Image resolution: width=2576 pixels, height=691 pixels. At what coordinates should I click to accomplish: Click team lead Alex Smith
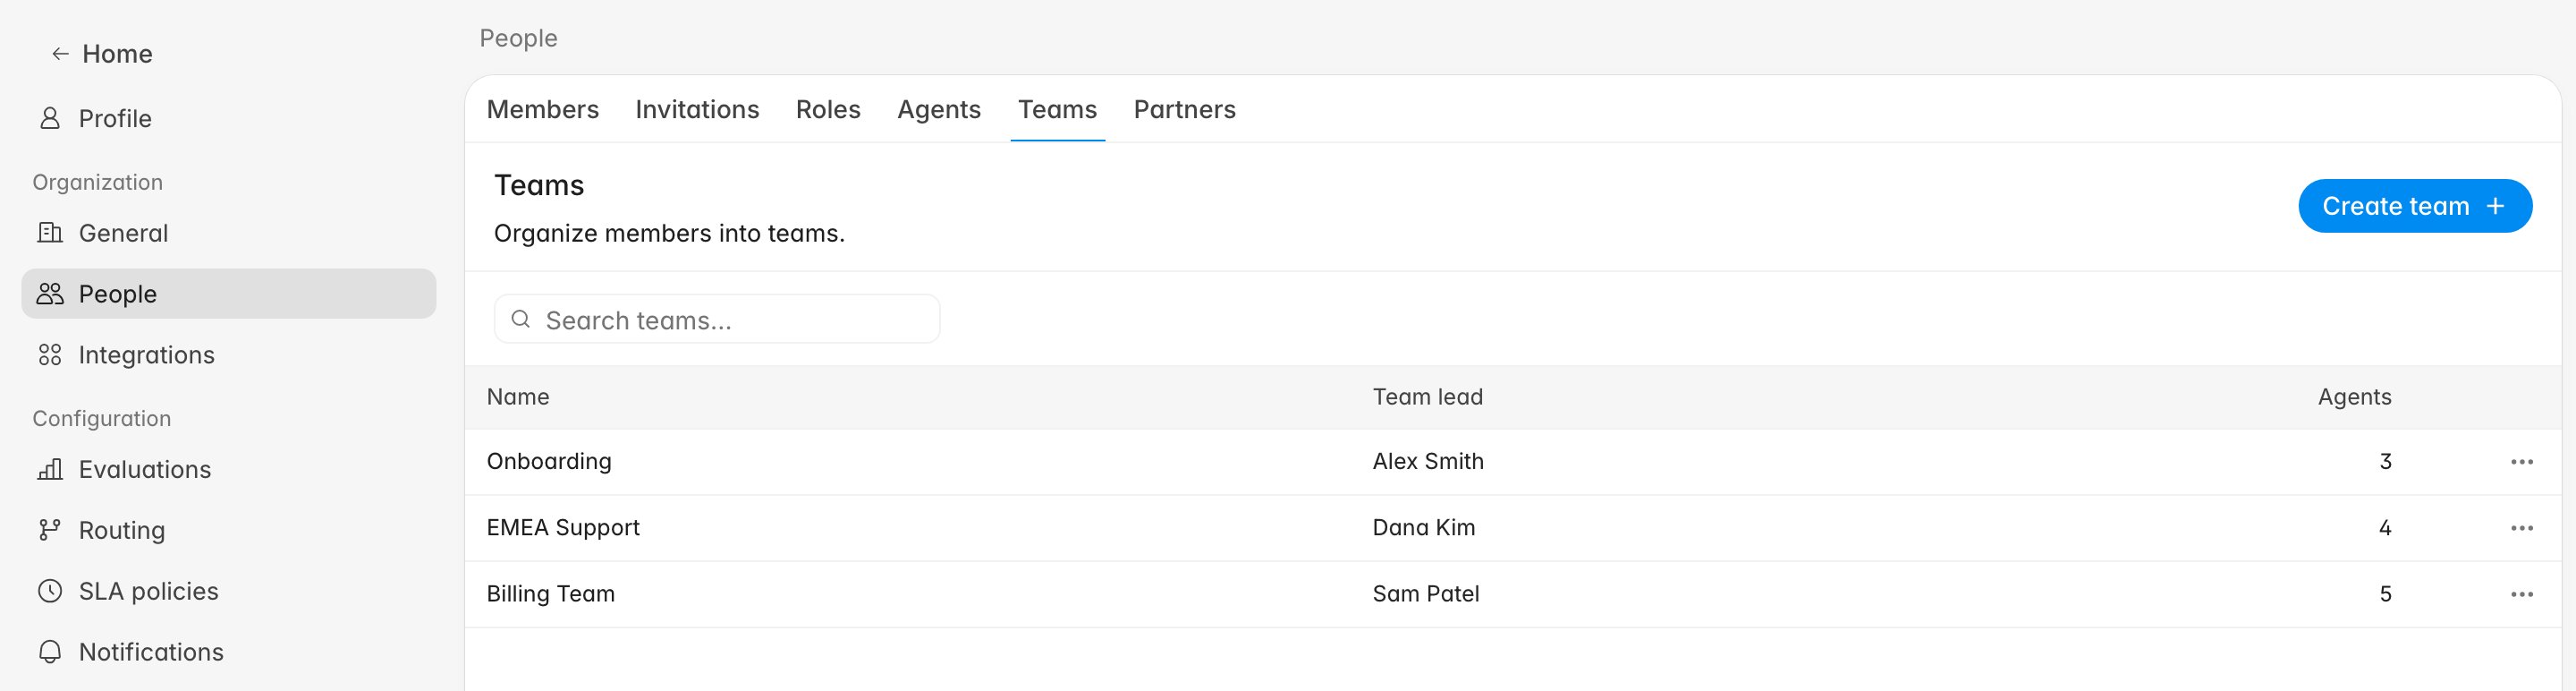coord(1428,462)
